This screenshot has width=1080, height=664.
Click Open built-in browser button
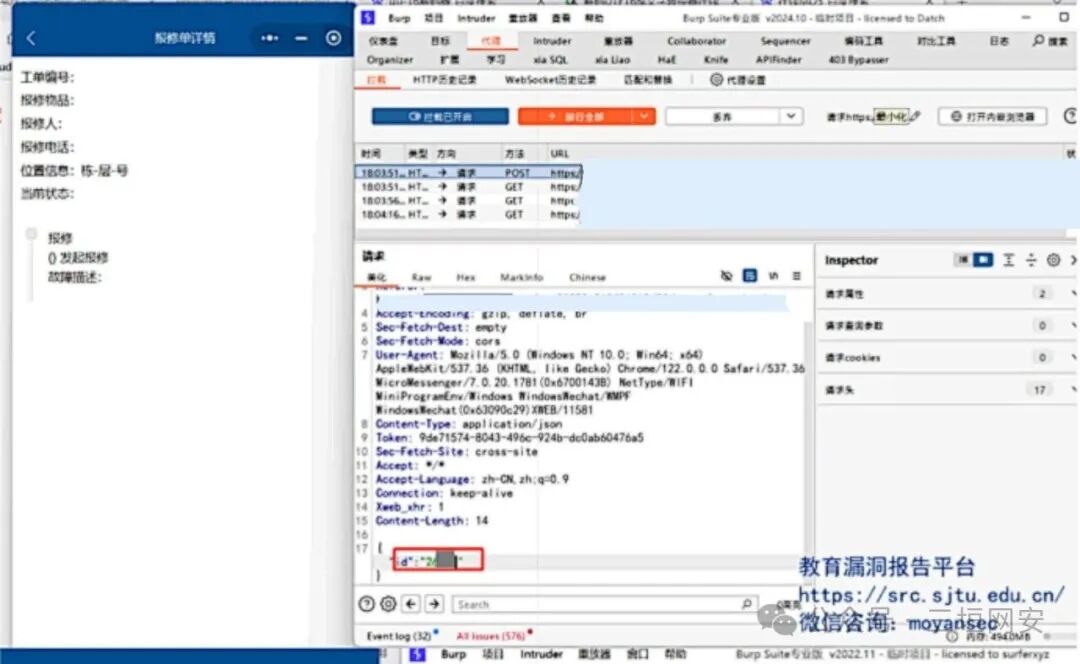(993, 117)
